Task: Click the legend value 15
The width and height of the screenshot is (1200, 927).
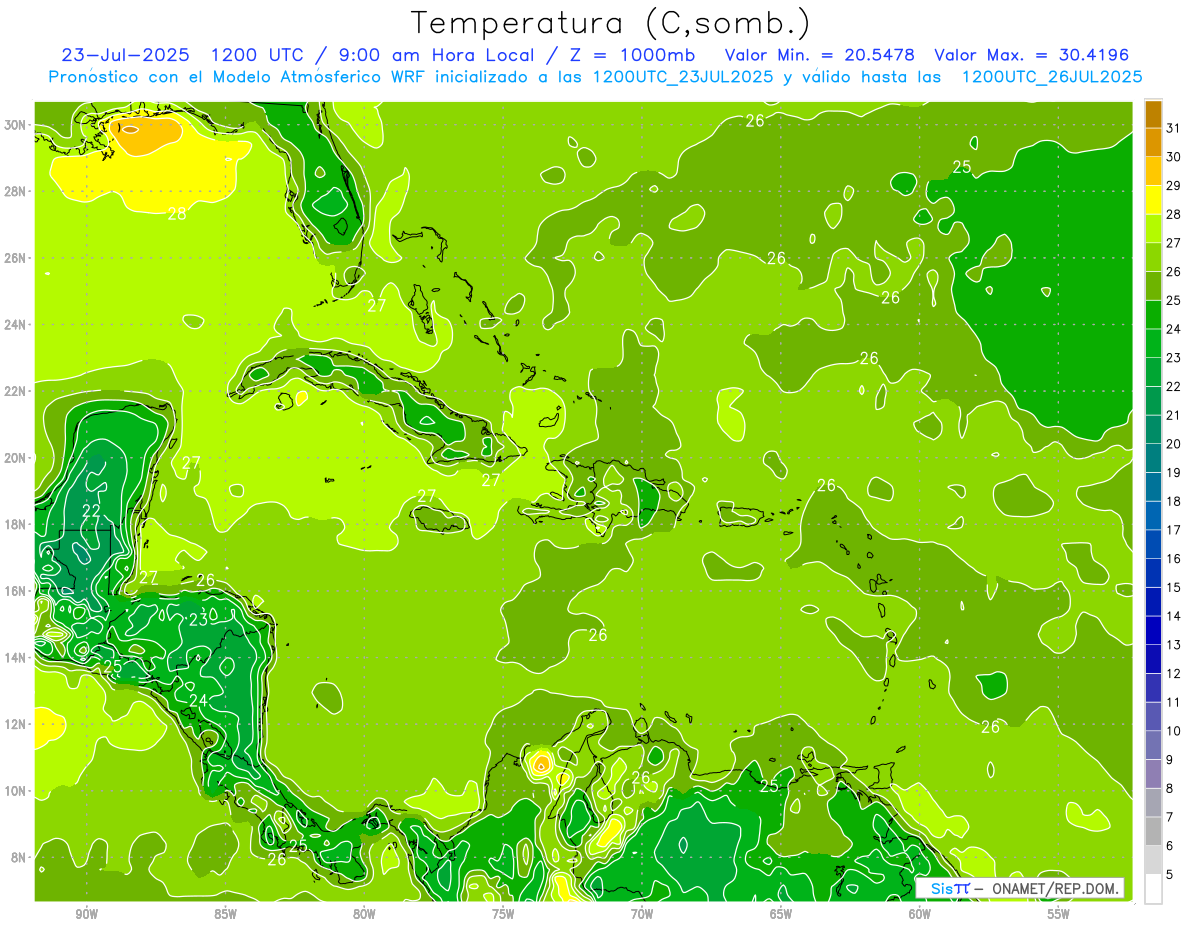Action: tap(1174, 588)
